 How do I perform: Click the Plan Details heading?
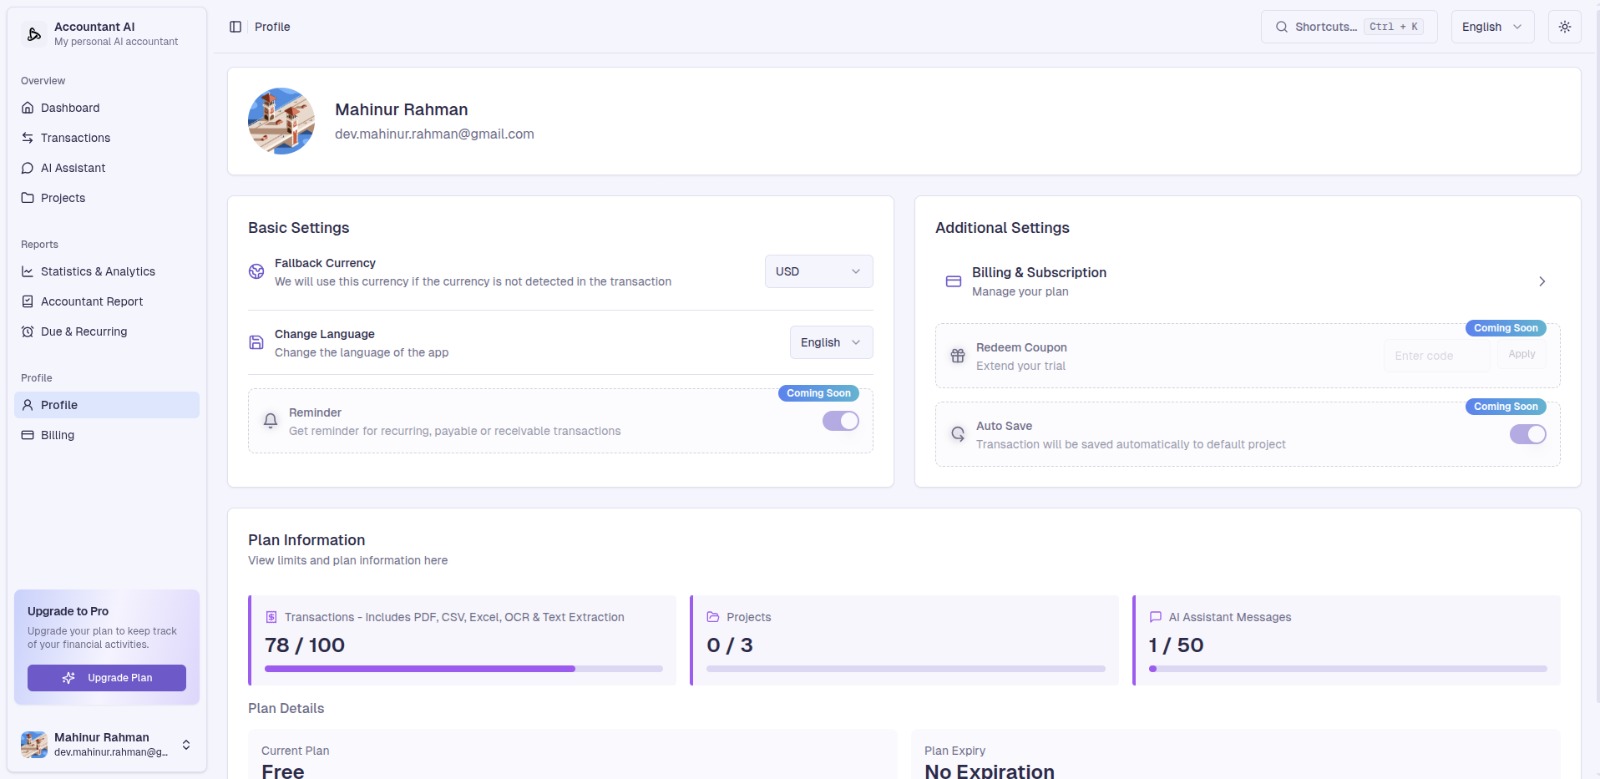(286, 708)
